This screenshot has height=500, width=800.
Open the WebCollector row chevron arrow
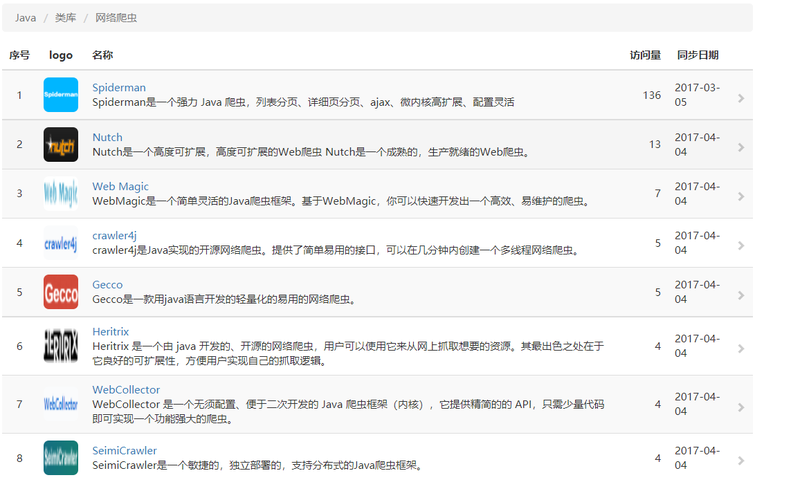click(x=741, y=407)
